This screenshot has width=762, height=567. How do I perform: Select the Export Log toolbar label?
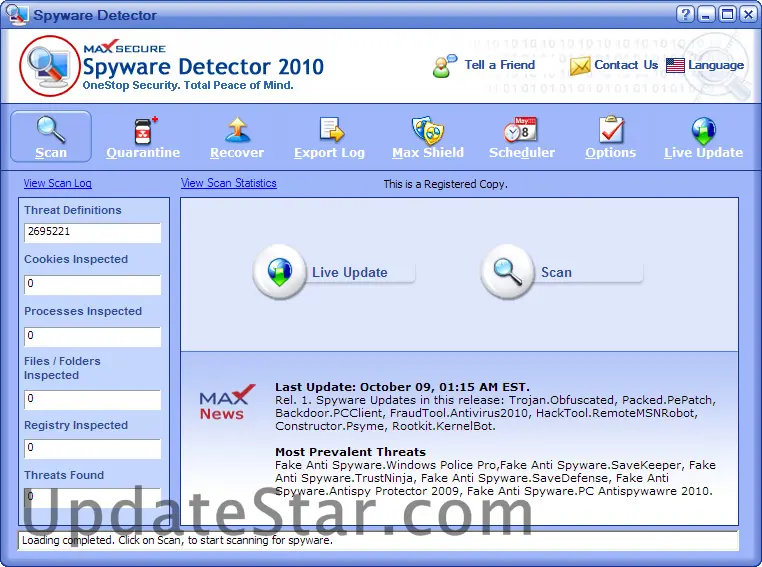pyautogui.click(x=329, y=153)
